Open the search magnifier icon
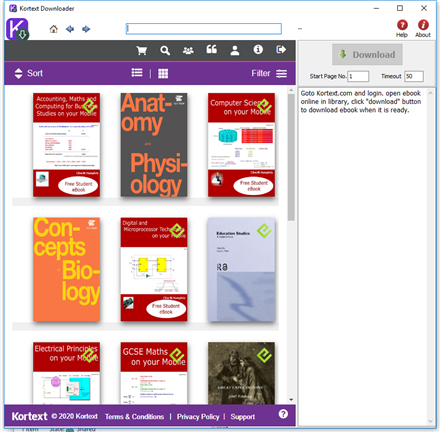440x432 pixels. pos(165,50)
